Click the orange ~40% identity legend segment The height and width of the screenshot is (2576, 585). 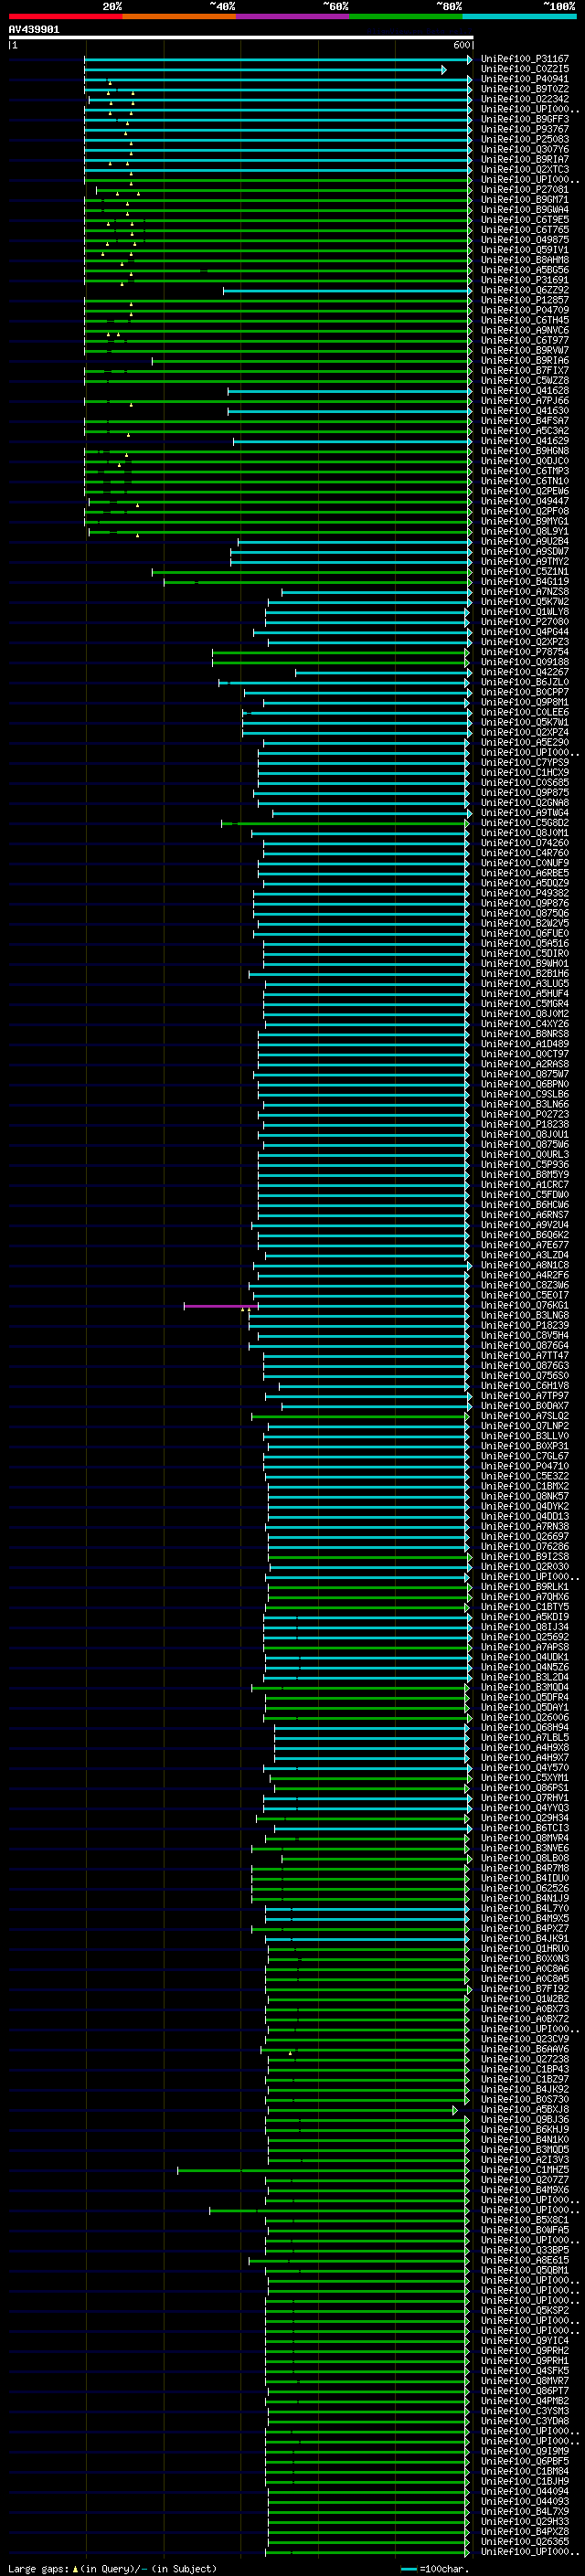(179, 16)
